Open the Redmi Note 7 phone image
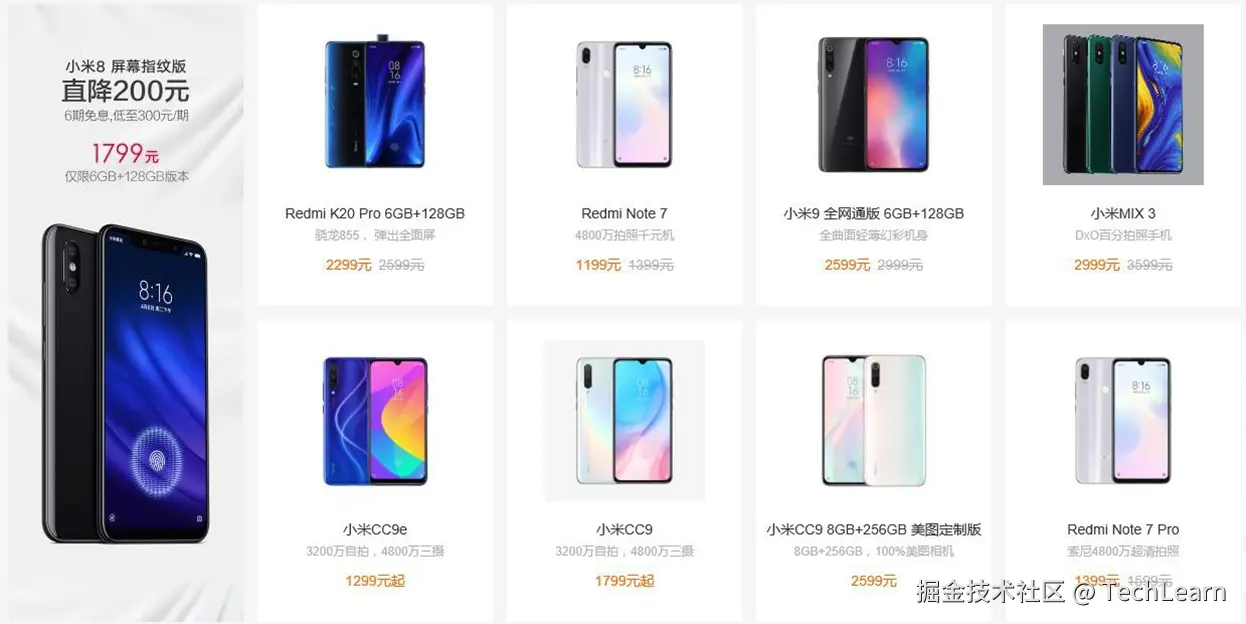 (624, 104)
